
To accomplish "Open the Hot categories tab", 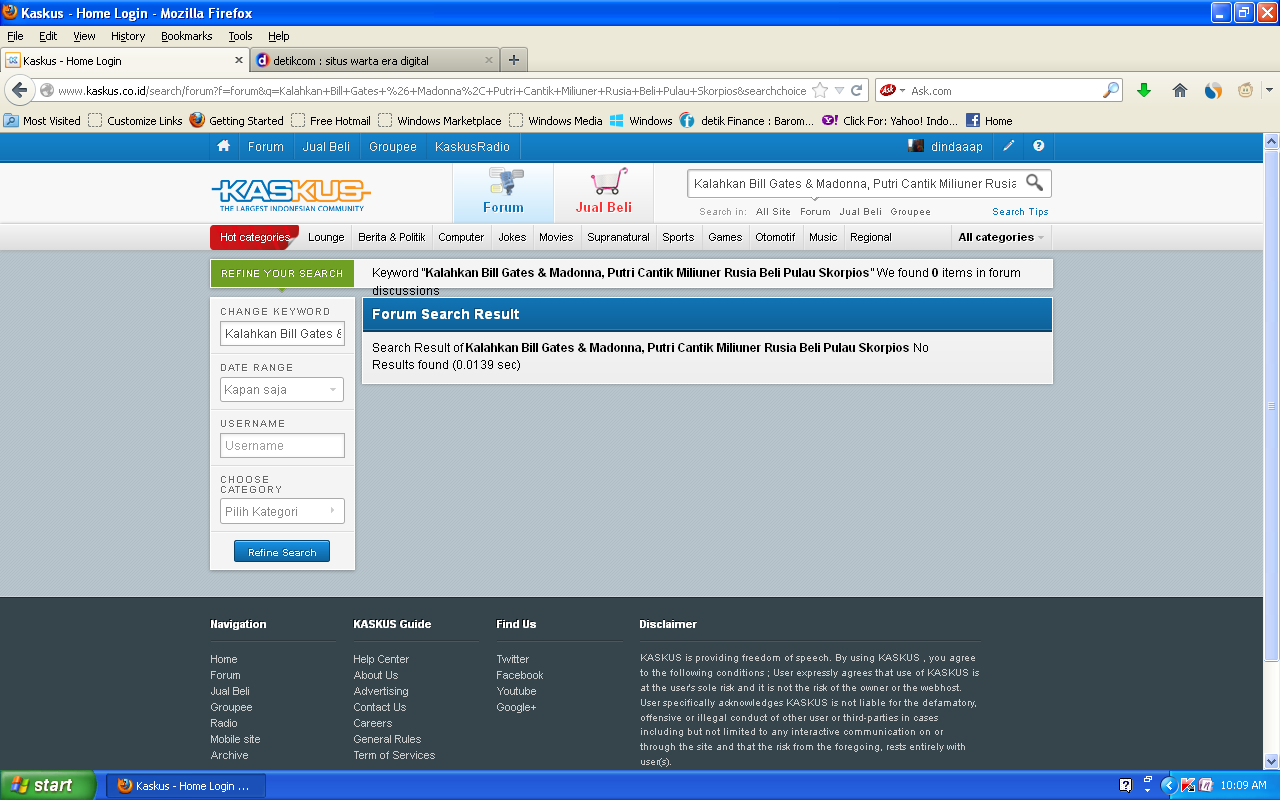I will [254, 237].
